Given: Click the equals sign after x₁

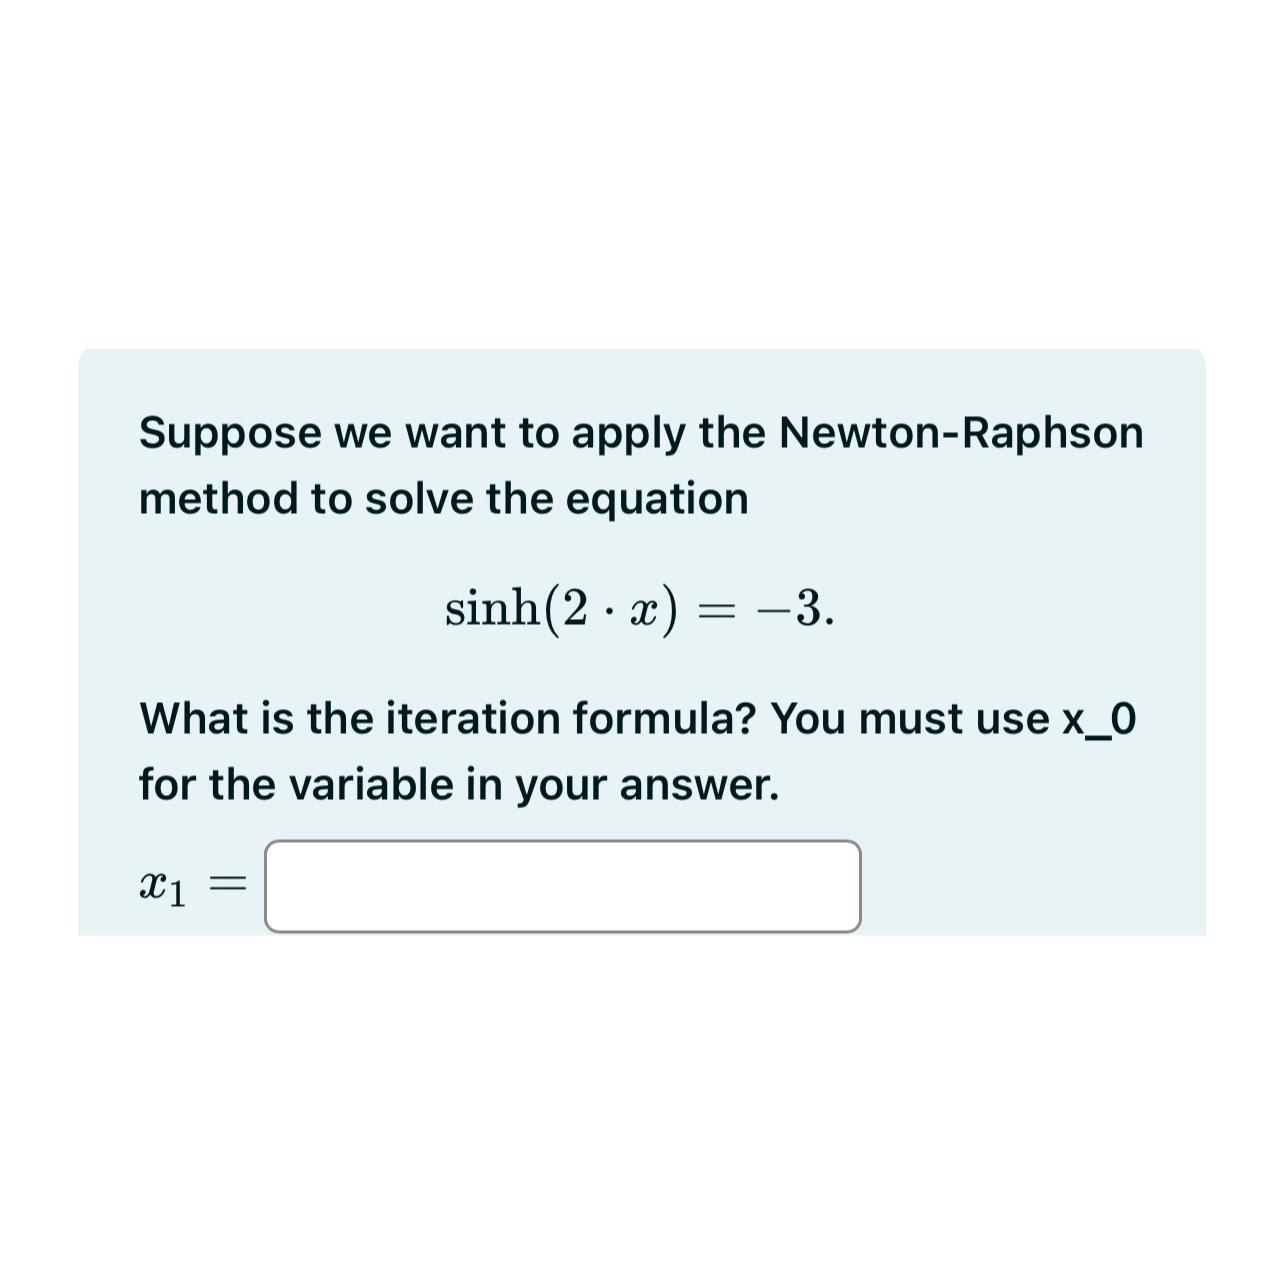Looking at the screenshot, I should click(231, 884).
